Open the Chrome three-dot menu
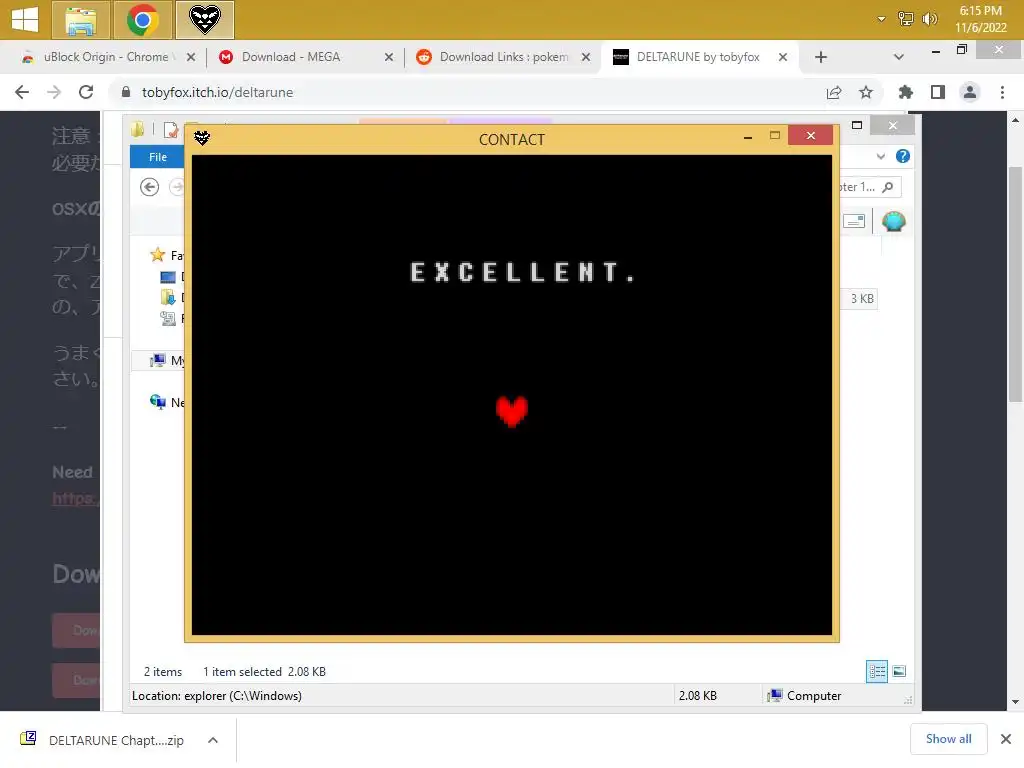Viewport: 1024px width, 768px height. coord(1002,92)
